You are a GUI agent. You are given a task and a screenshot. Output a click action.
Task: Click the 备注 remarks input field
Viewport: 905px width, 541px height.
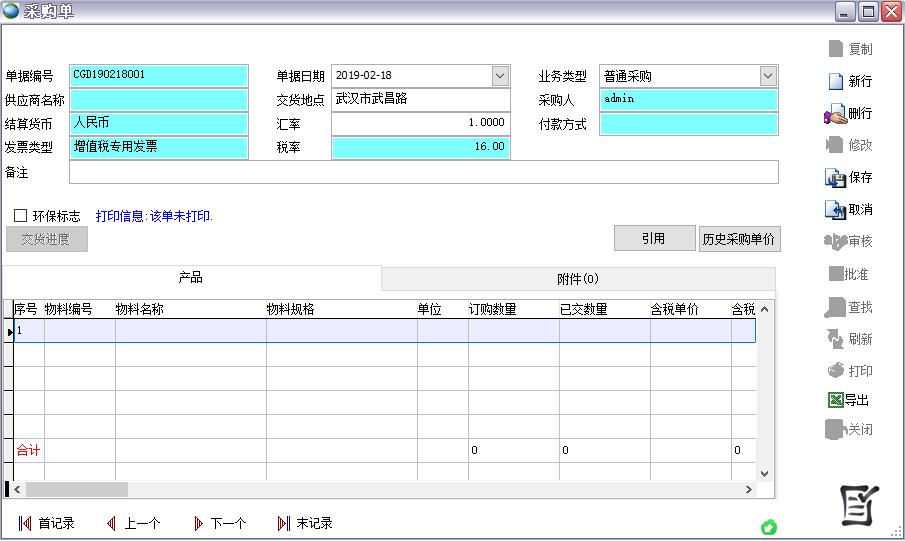pos(423,172)
